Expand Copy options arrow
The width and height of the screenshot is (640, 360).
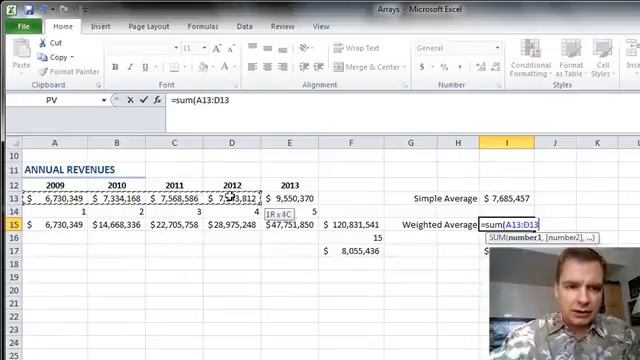pyautogui.click(x=72, y=57)
